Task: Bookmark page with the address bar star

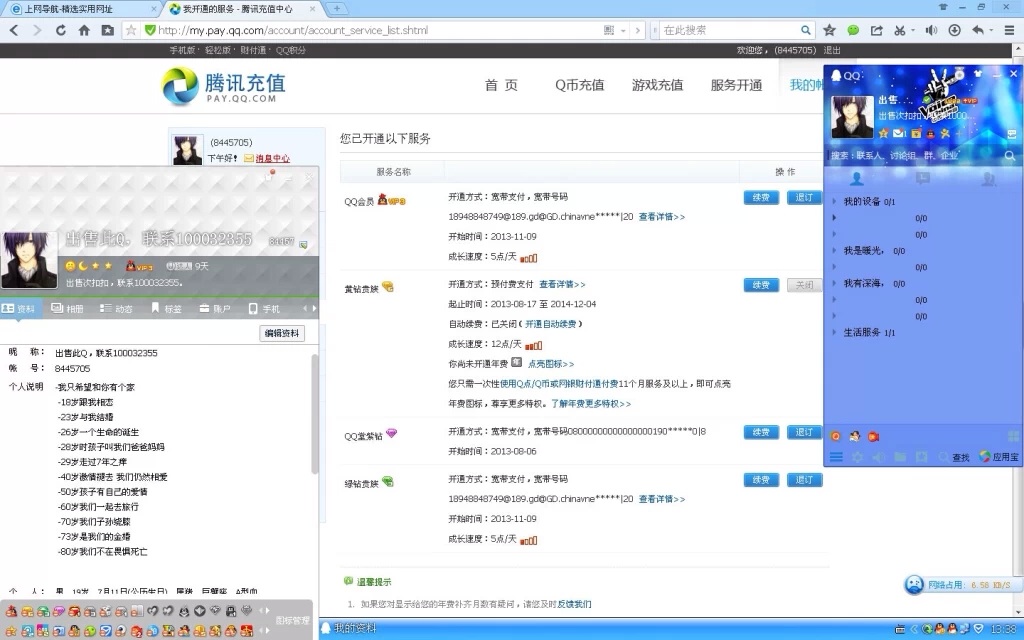Action: coord(131,30)
